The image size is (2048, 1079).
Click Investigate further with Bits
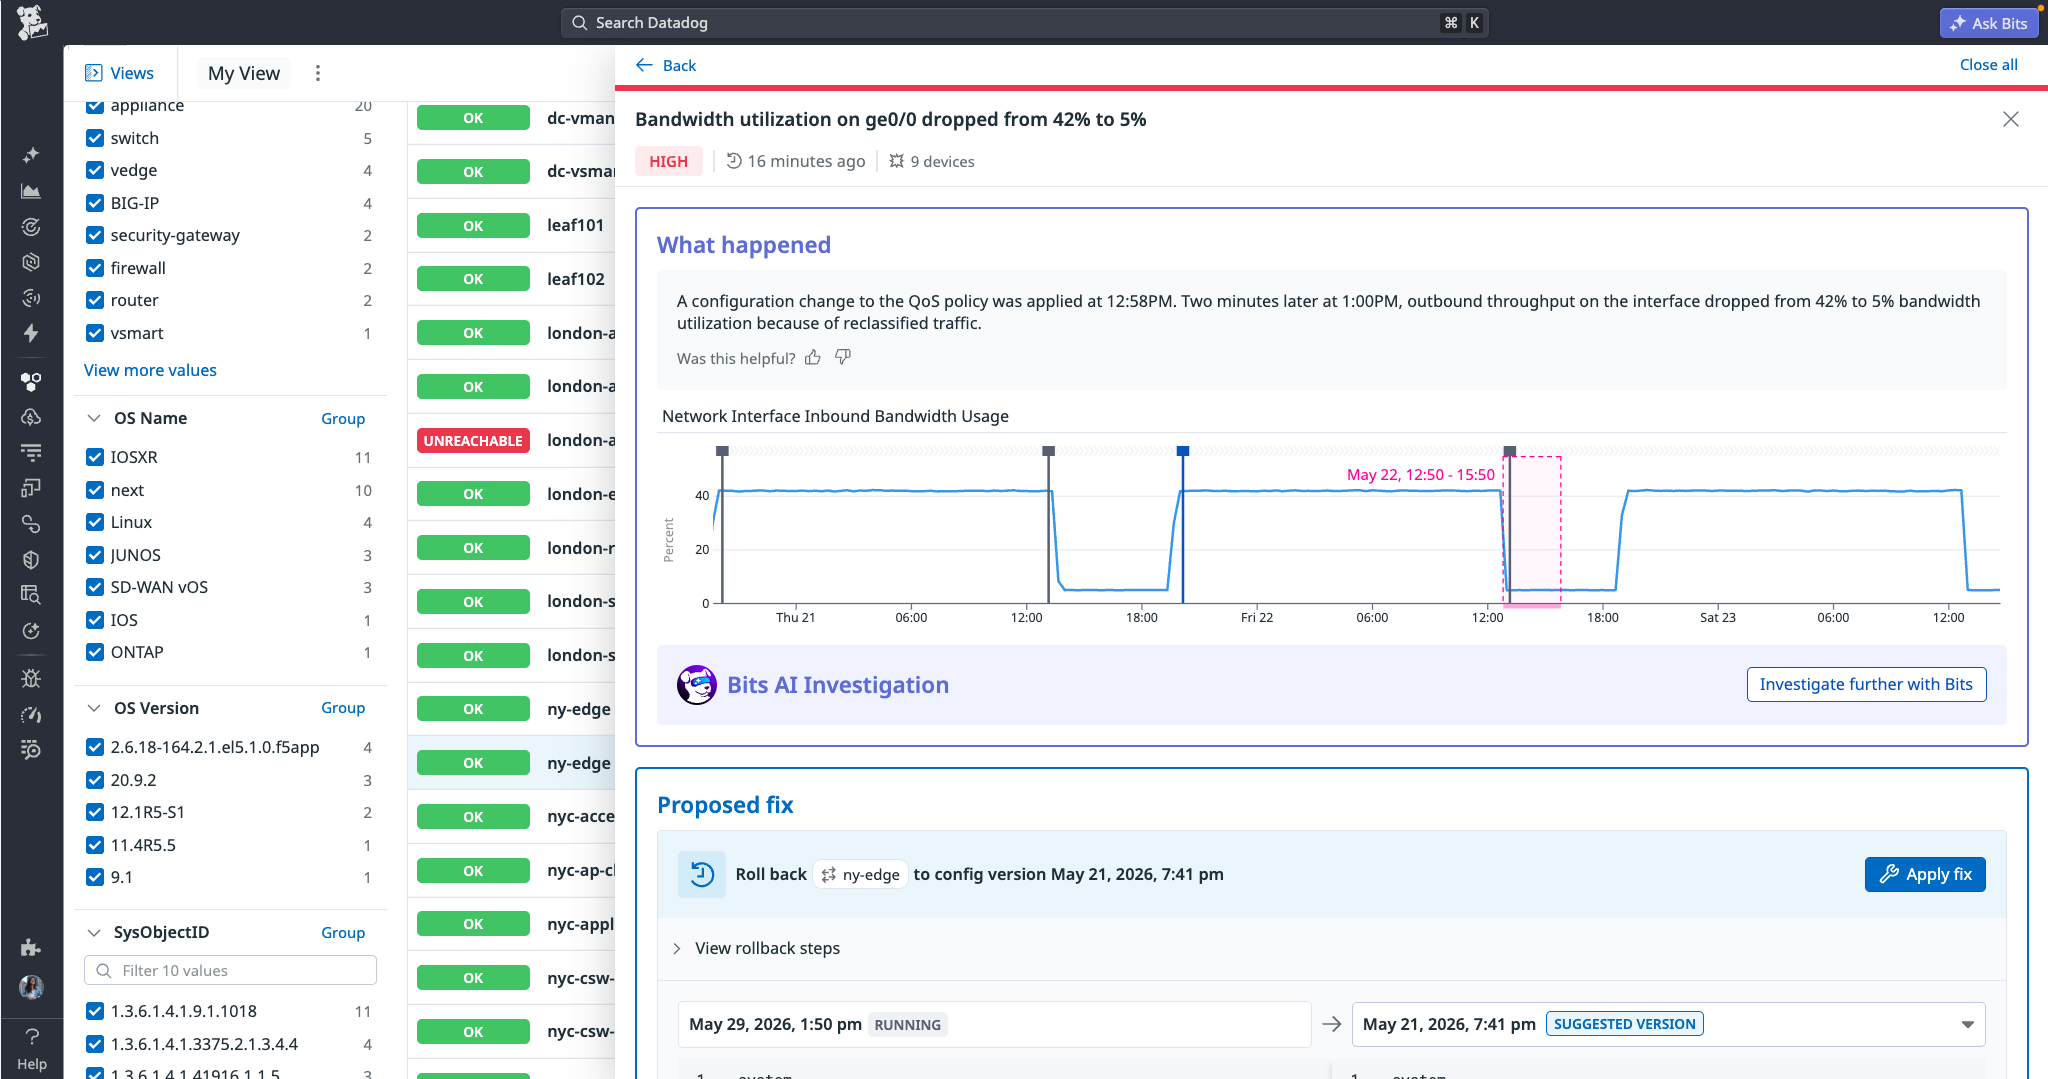1866,684
